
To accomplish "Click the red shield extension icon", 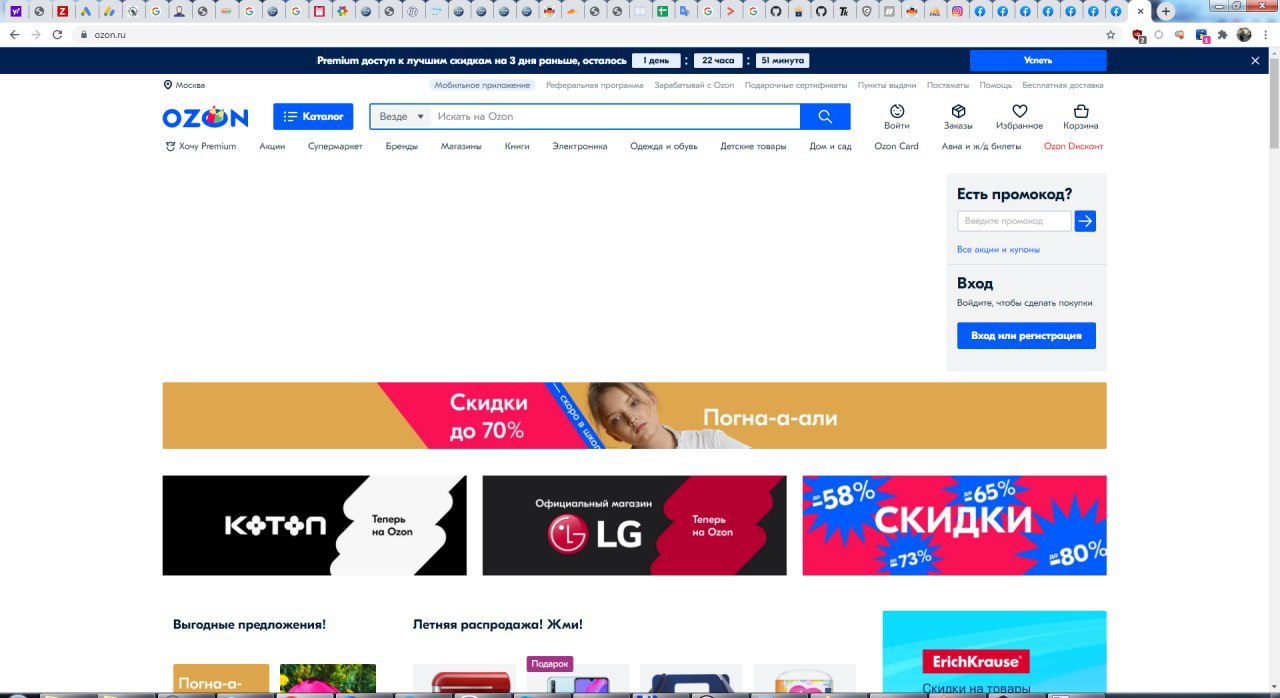I will (x=1139, y=35).
